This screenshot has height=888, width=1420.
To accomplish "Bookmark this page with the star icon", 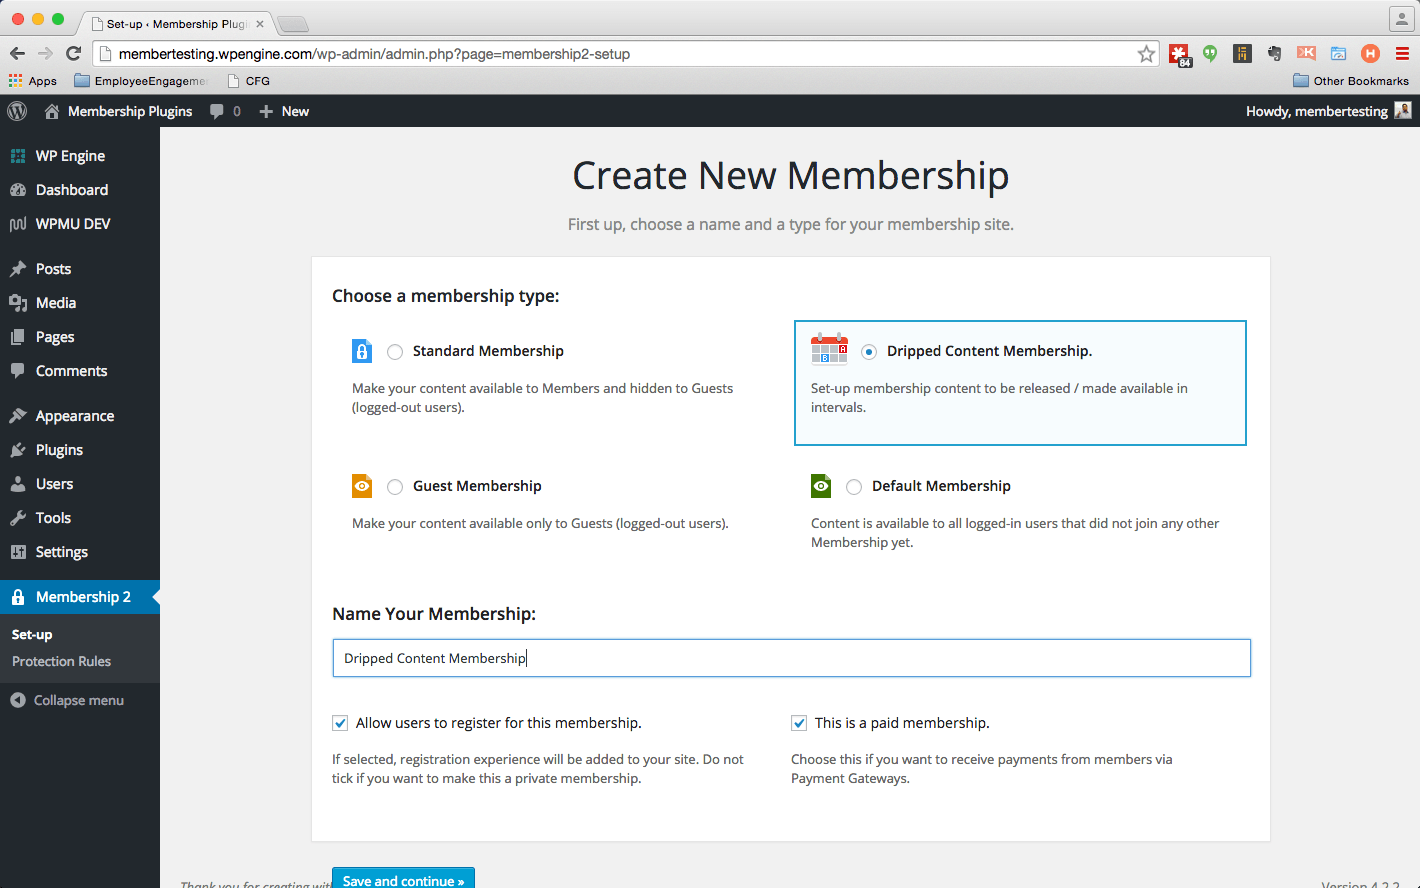I will 1146,54.
